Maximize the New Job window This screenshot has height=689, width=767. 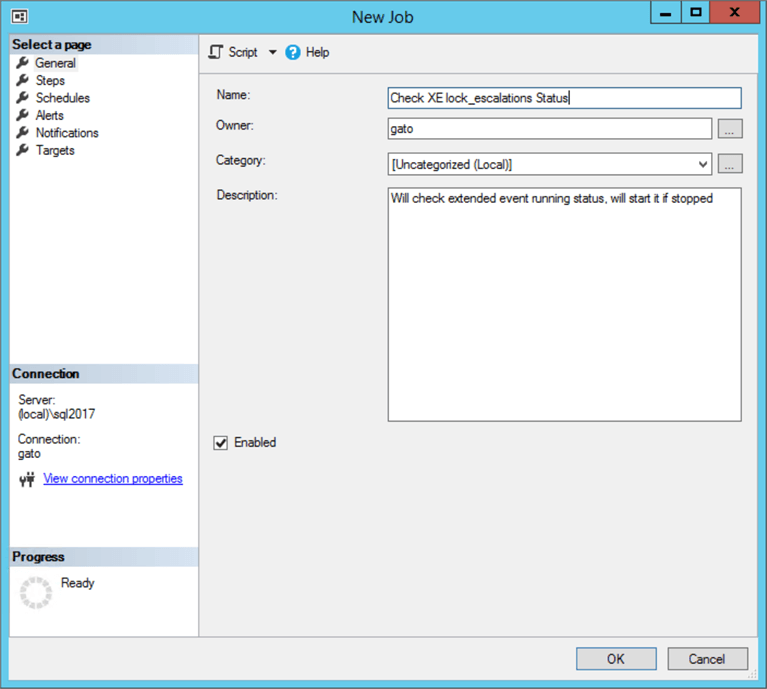tap(696, 13)
